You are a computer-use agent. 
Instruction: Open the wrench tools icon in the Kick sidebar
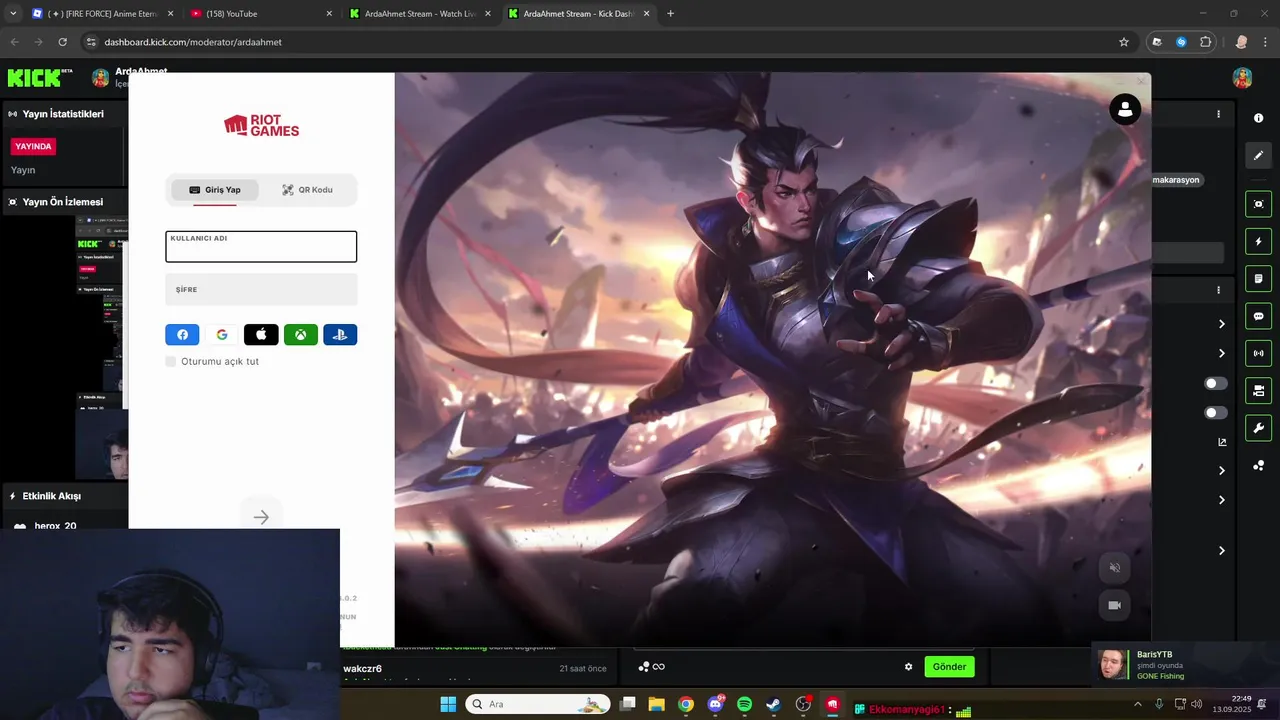pyautogui.click(x=1258, y=428)
